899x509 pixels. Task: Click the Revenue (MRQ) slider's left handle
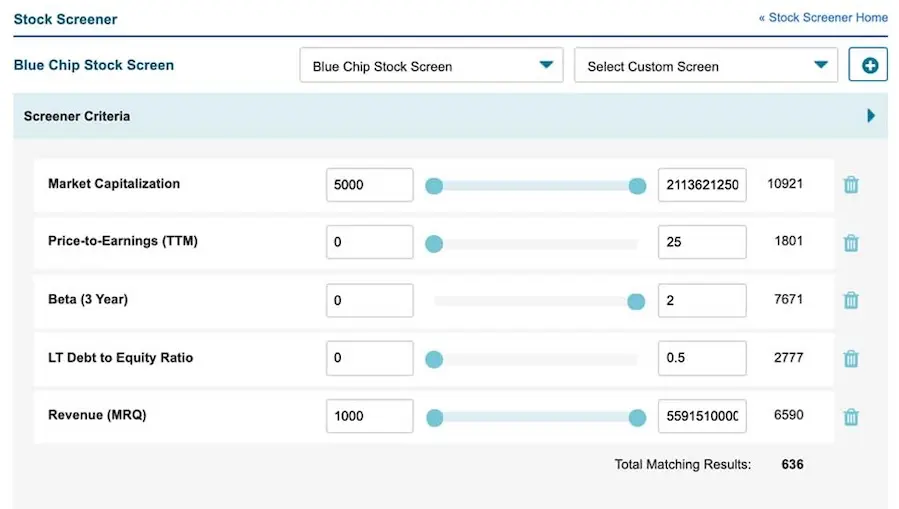coord(434,417)
